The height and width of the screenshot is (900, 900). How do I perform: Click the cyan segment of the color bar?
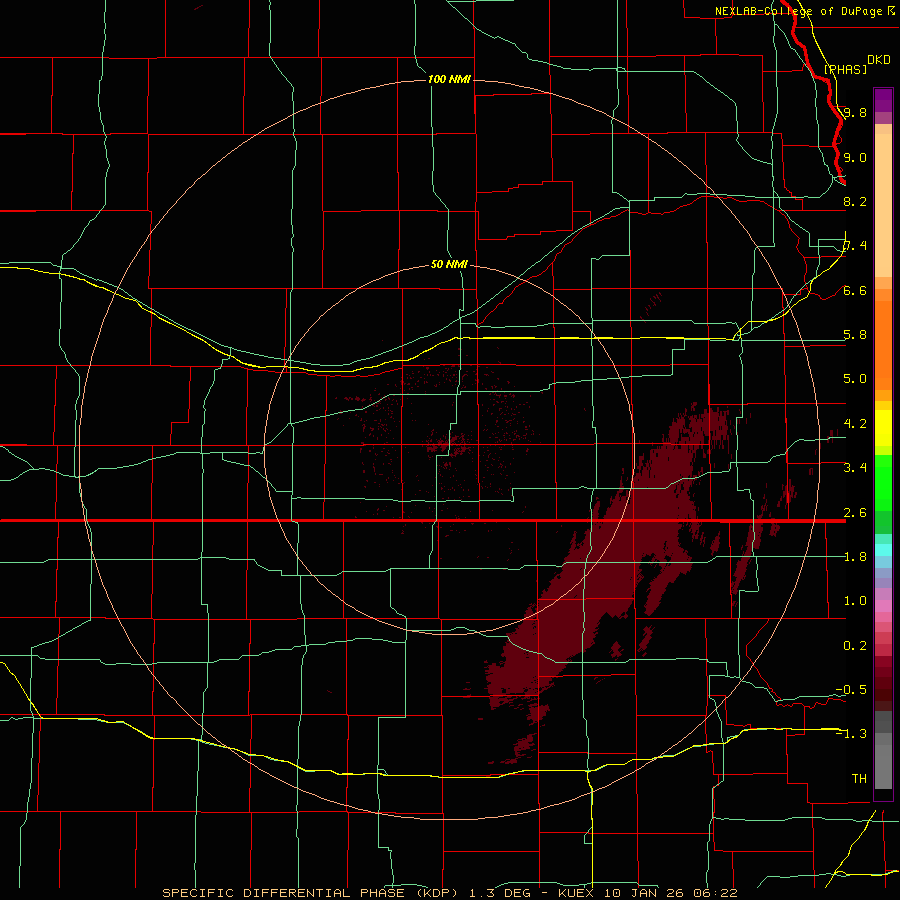pyautogui.click(x=883, y=549)
